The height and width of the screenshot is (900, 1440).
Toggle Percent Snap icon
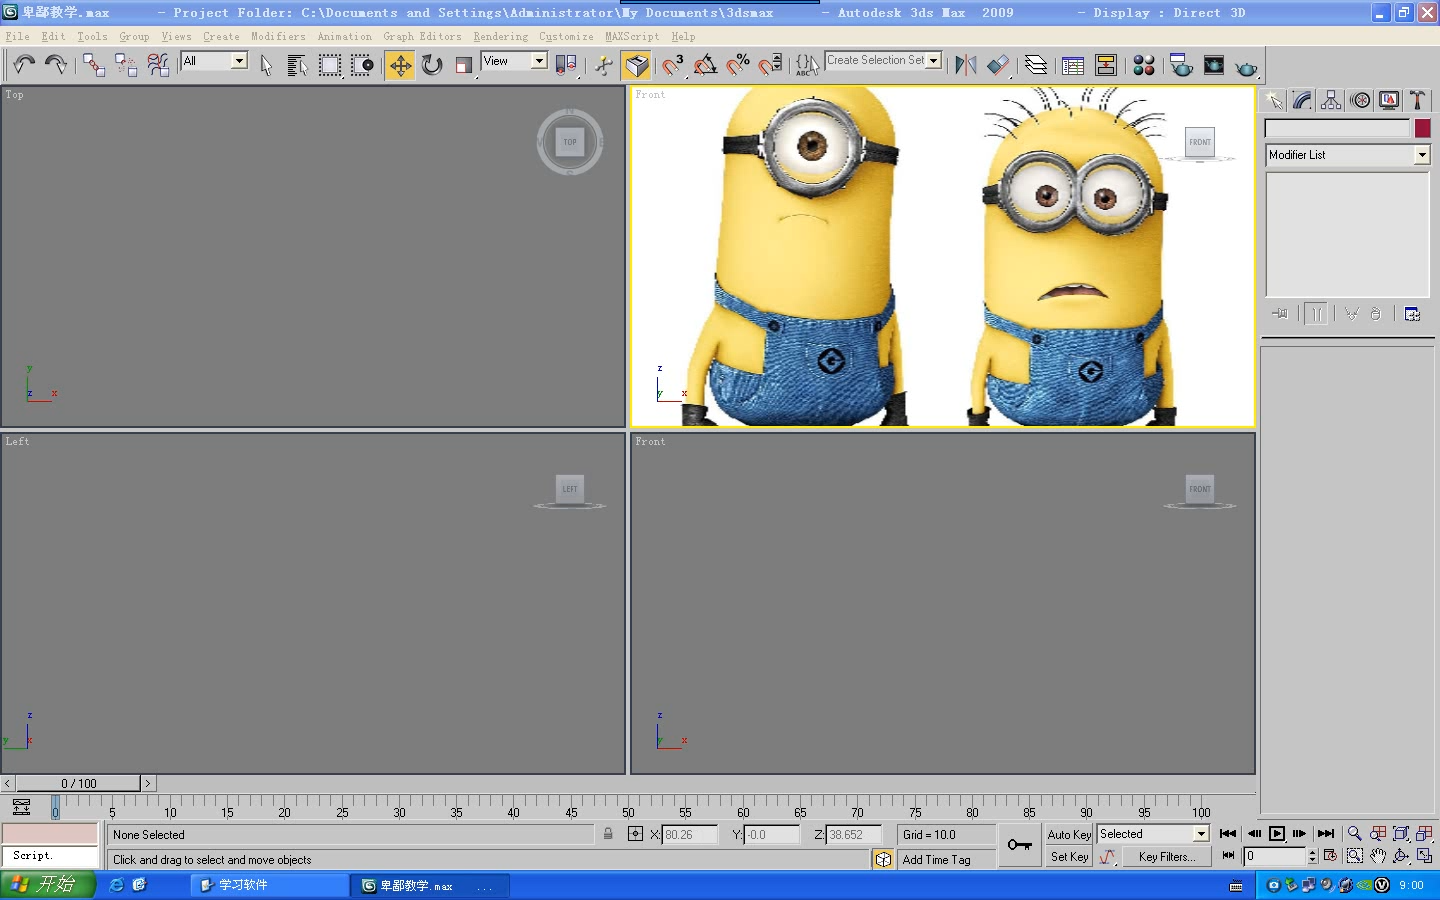pos(738,65)
